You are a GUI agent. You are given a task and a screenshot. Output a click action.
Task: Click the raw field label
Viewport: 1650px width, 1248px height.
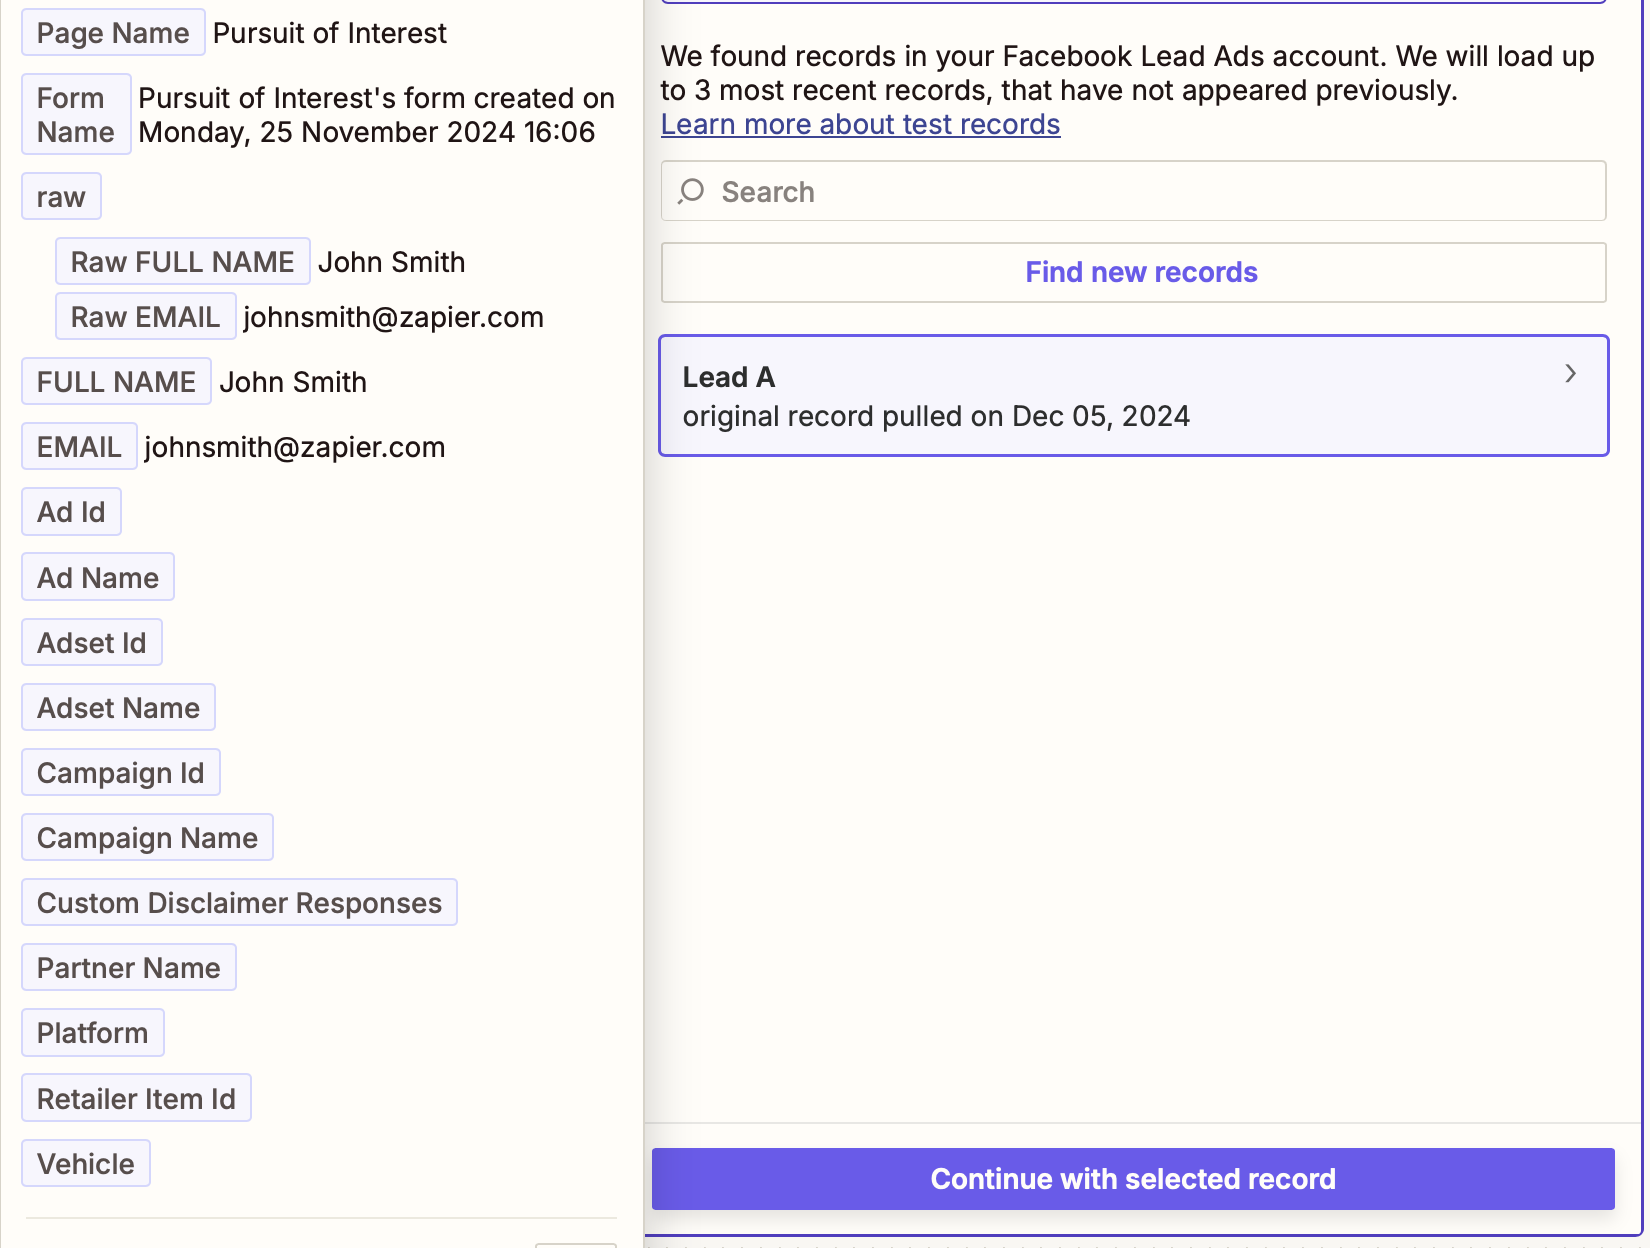[61, 197]
